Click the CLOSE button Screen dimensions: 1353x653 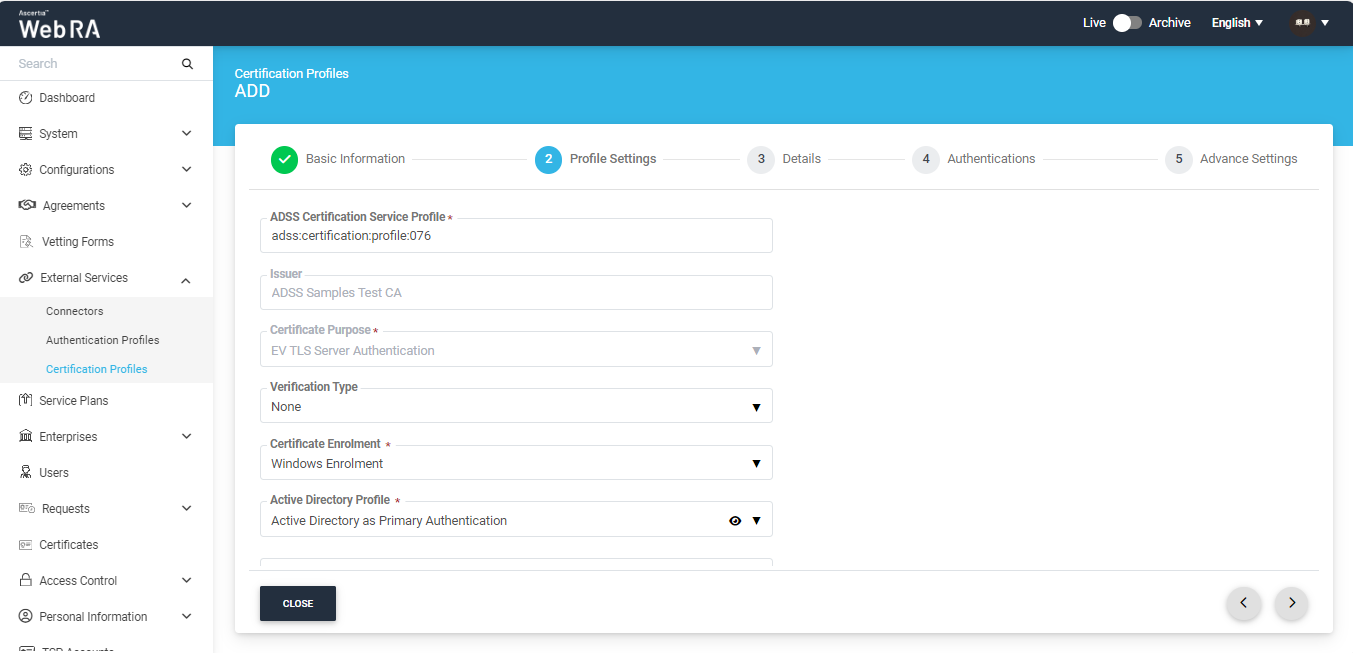(297, 604)
